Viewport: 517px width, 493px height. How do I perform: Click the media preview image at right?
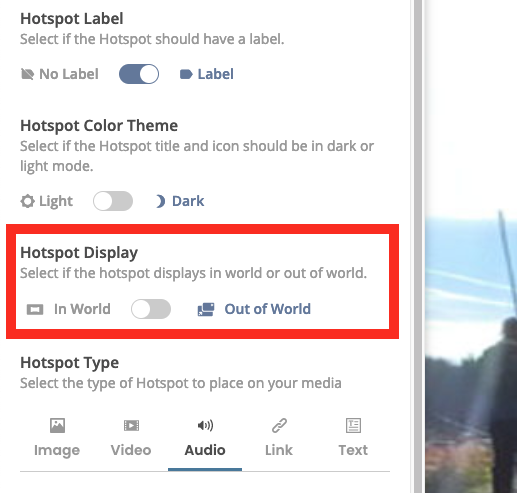(x=471, y=246)
